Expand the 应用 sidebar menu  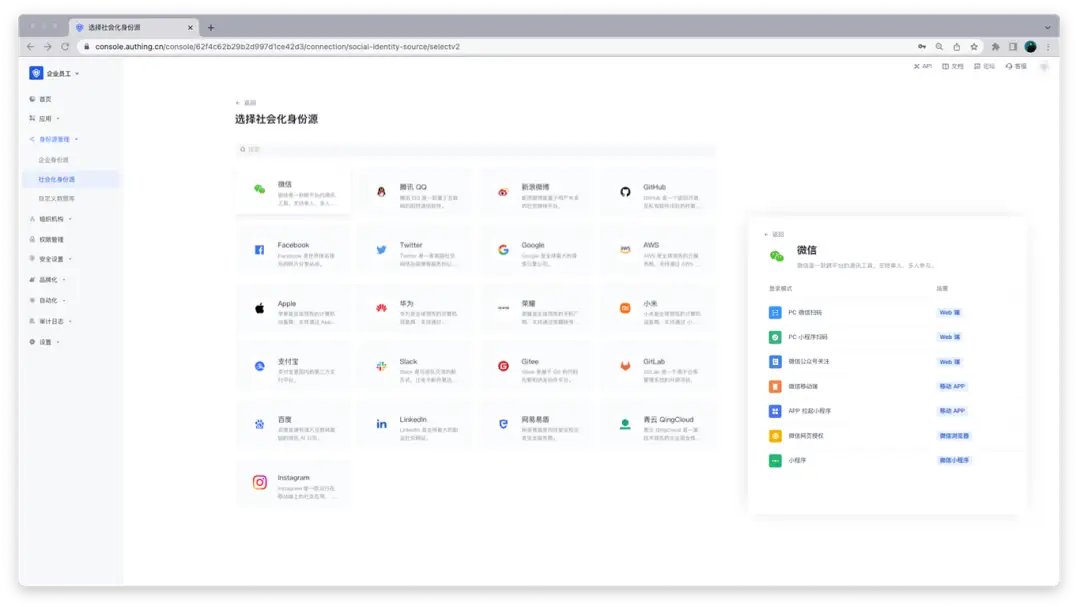click(x=45, y=119)
